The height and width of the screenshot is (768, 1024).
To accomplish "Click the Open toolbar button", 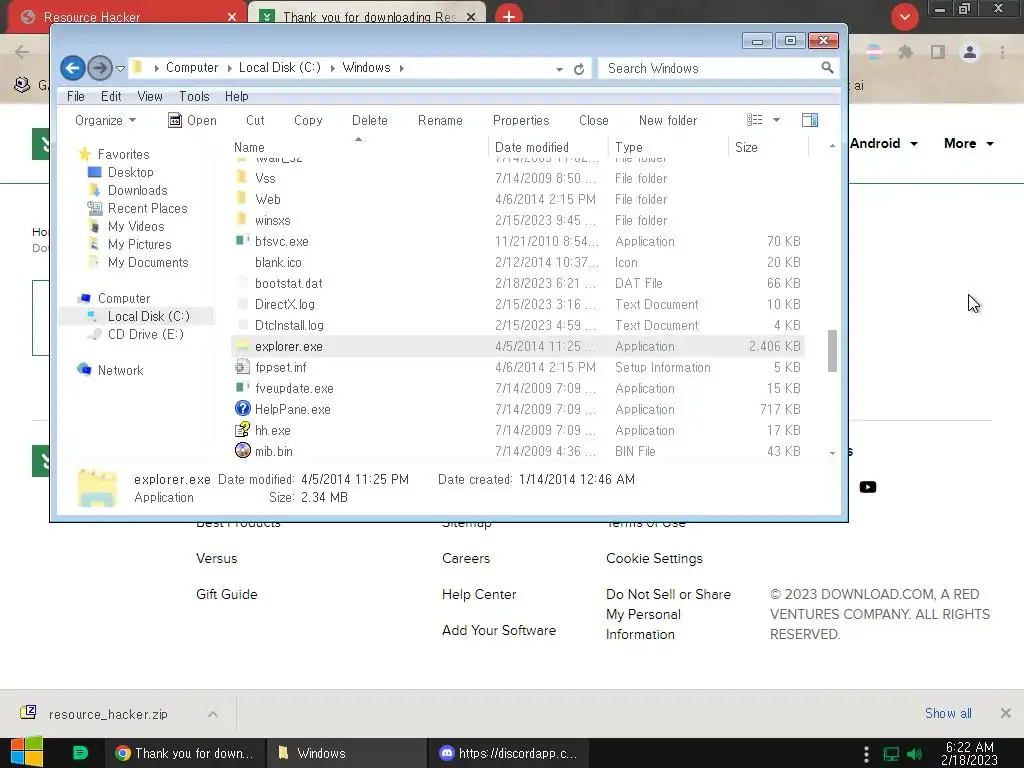I will 192,120.
